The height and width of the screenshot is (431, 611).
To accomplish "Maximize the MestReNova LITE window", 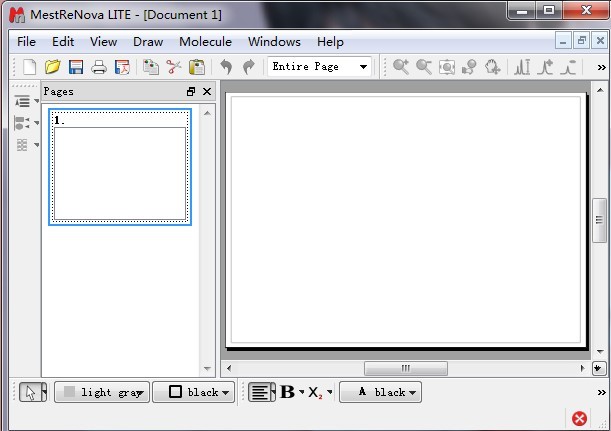I will click(x=548, y=11).
